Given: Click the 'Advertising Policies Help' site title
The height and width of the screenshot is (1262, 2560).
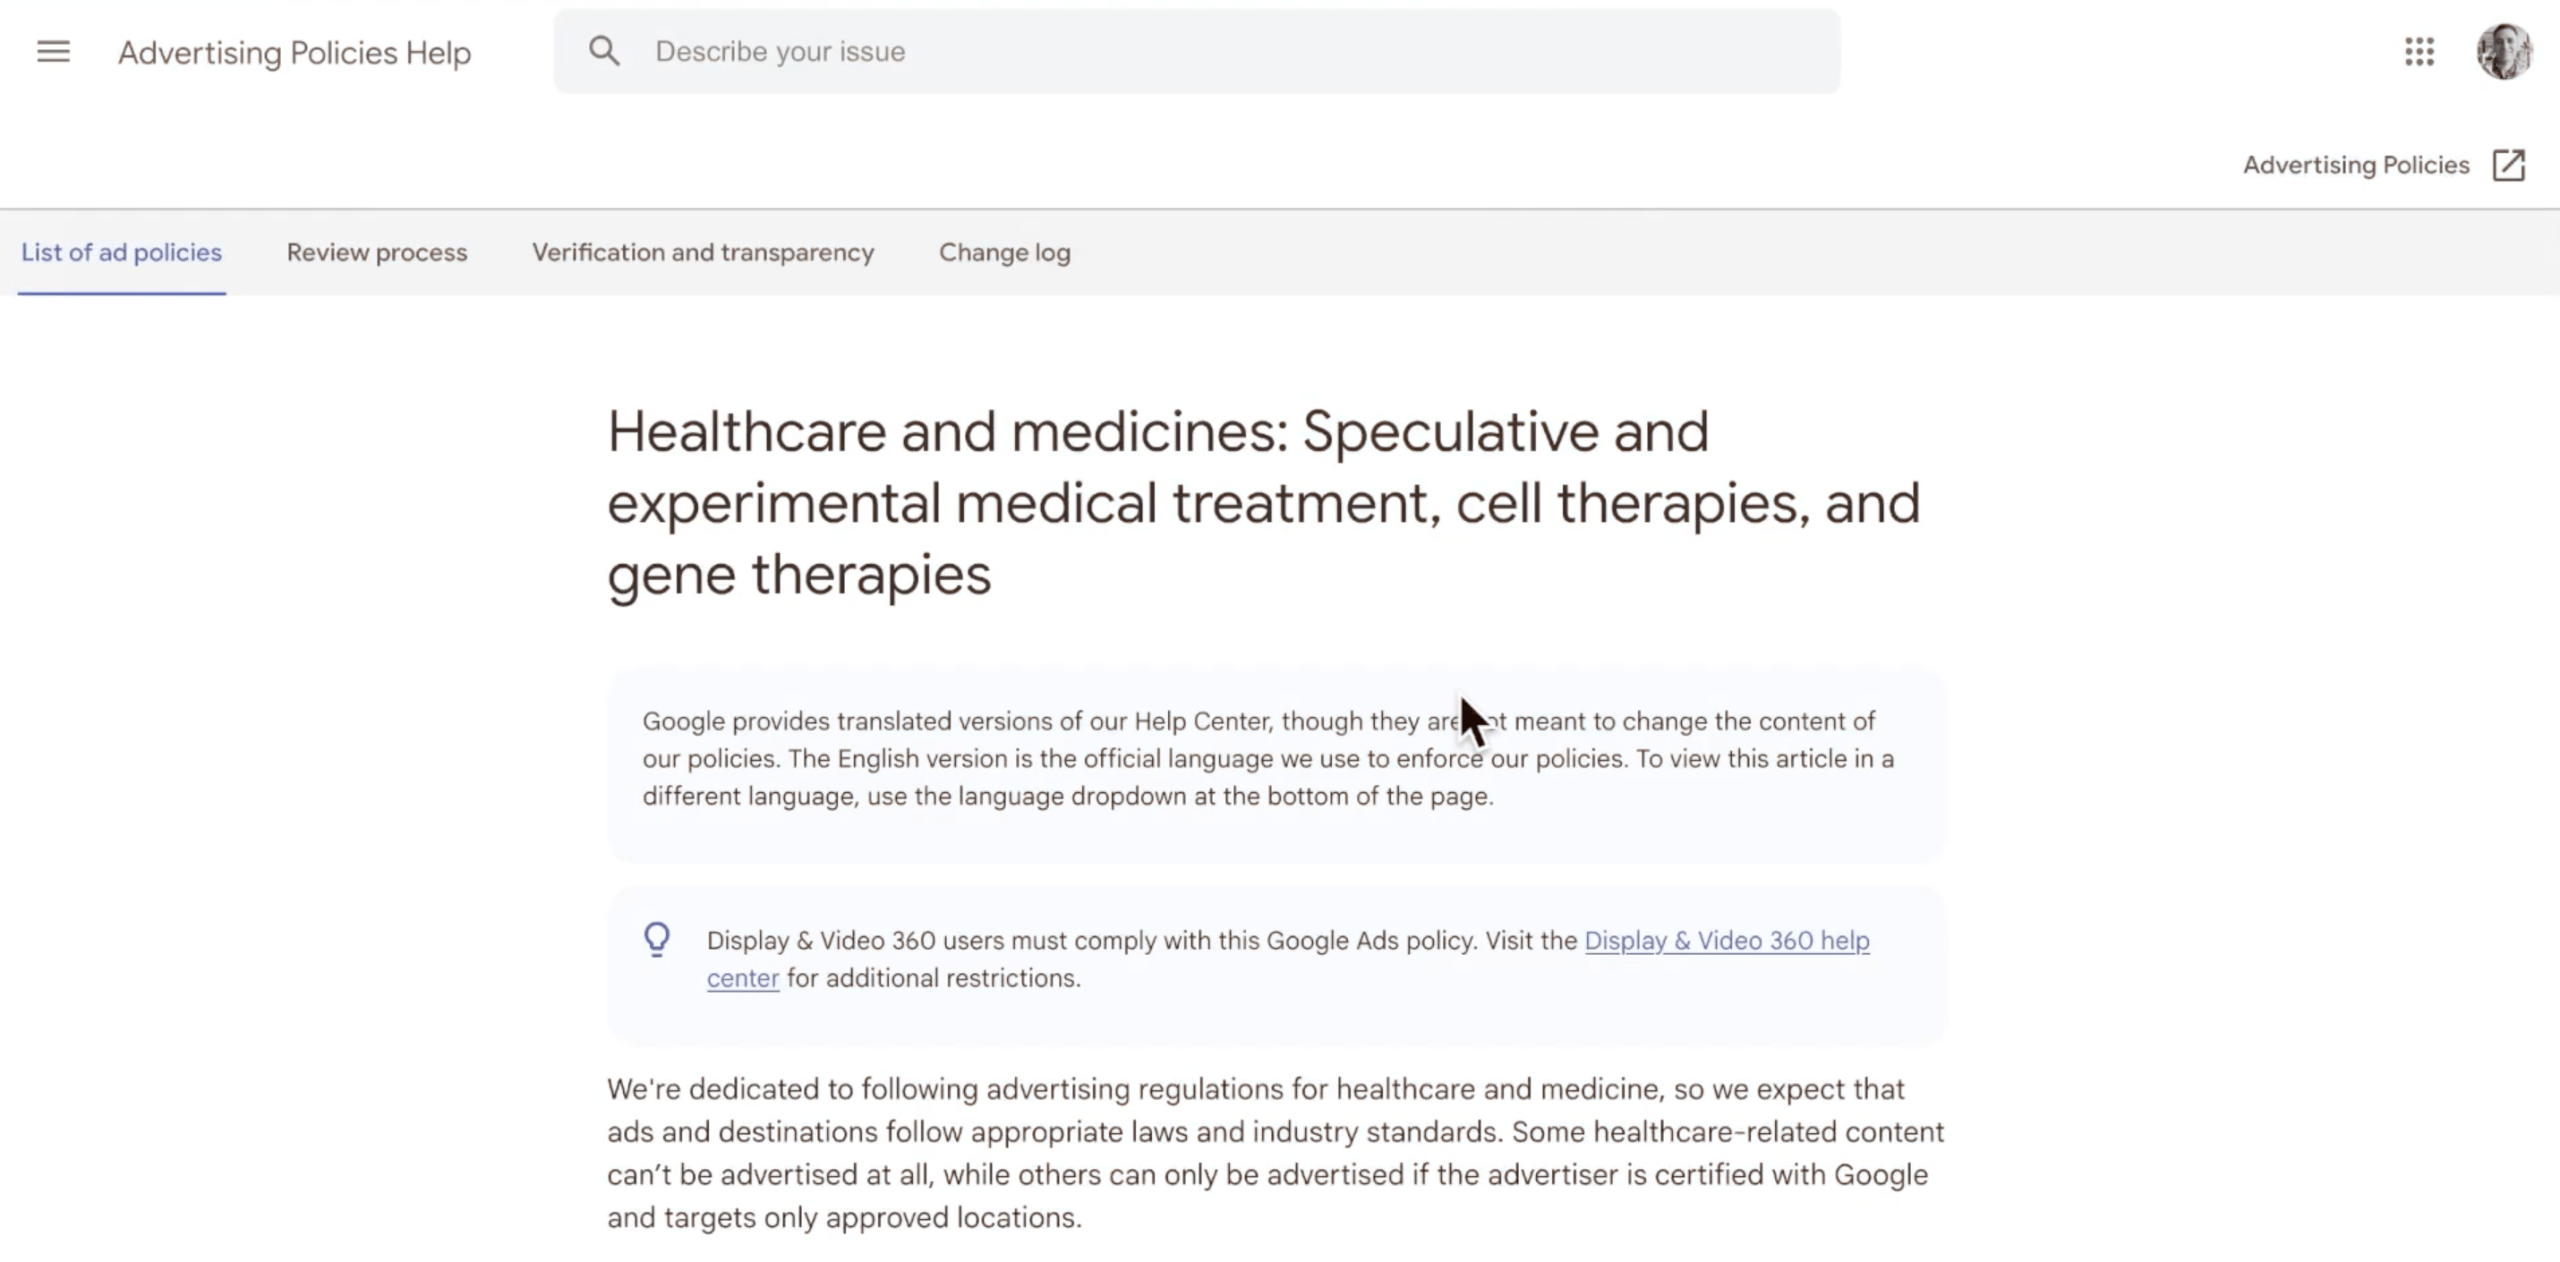Looking at the screenshot, I should coord(294,53).
